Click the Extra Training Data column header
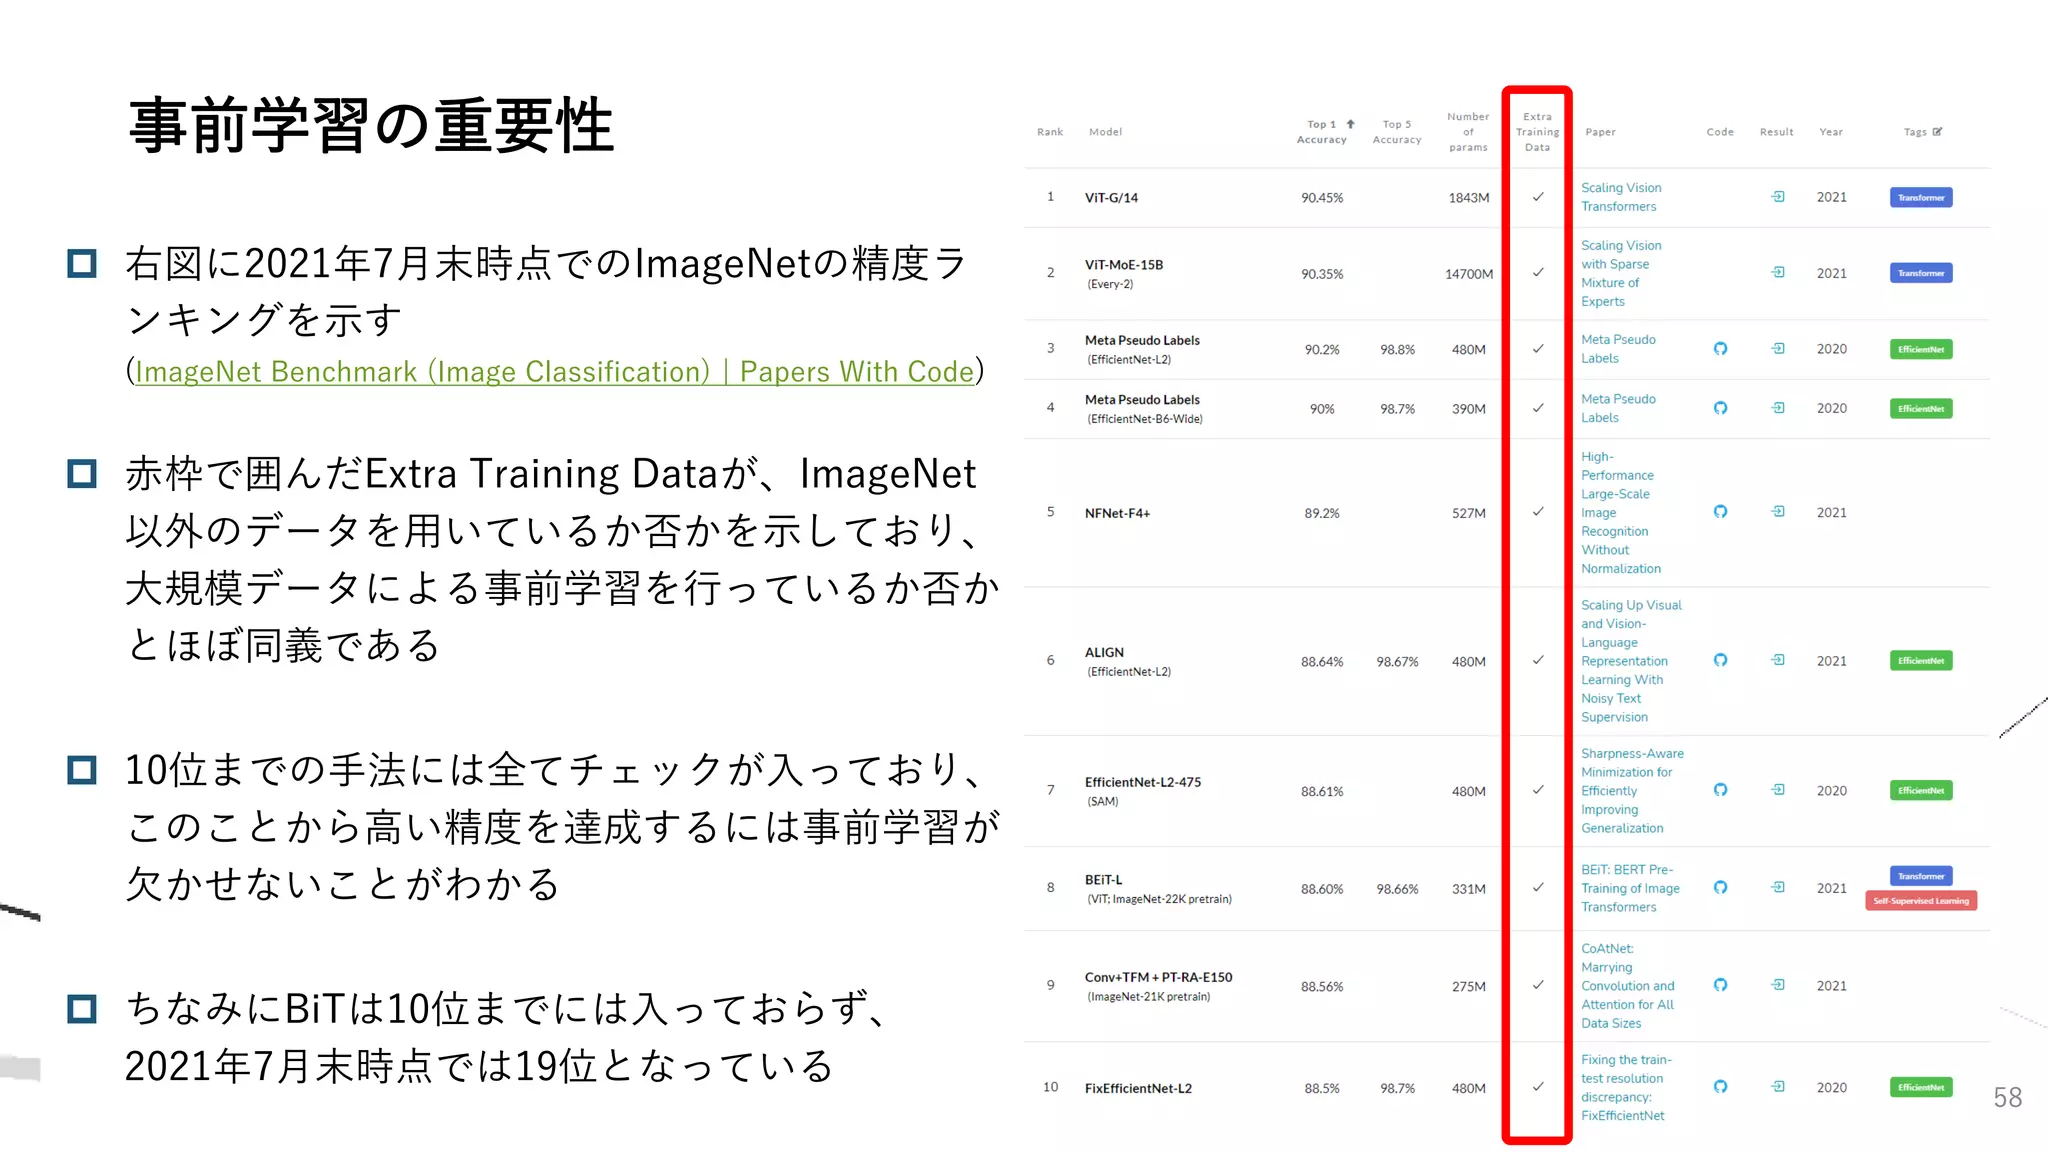The image size is (2048, 1152). (x=1537, y=132)
